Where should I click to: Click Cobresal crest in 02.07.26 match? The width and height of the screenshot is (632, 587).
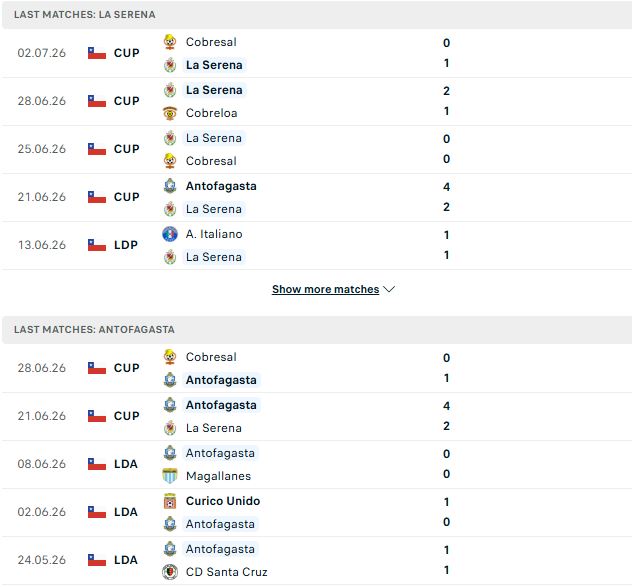pyautogui.click(x=170, y=42)
